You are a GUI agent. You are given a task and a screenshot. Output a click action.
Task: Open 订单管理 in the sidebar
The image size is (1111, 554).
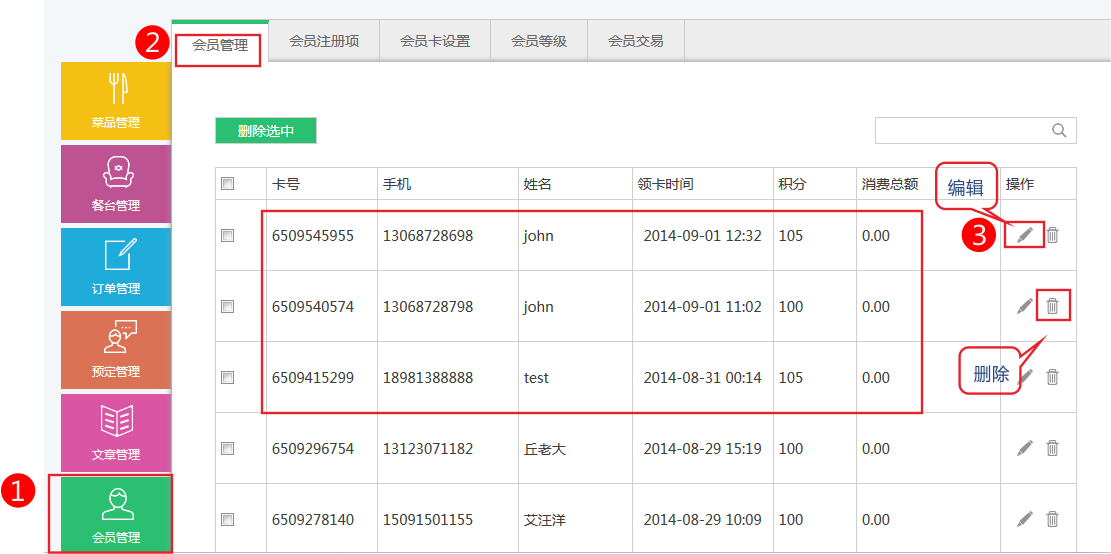116,266
